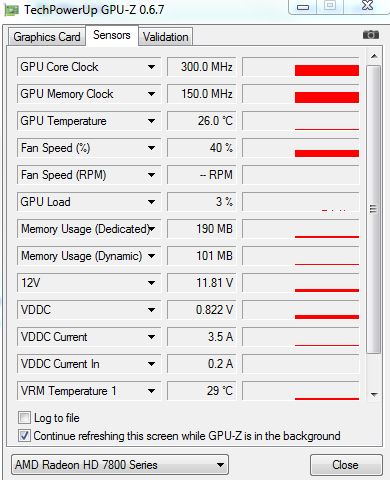The height and width of the screenshot is (480, 390).
Task: Select the Sensors tab
Action: pyautogui.click(x=112, y=35)
